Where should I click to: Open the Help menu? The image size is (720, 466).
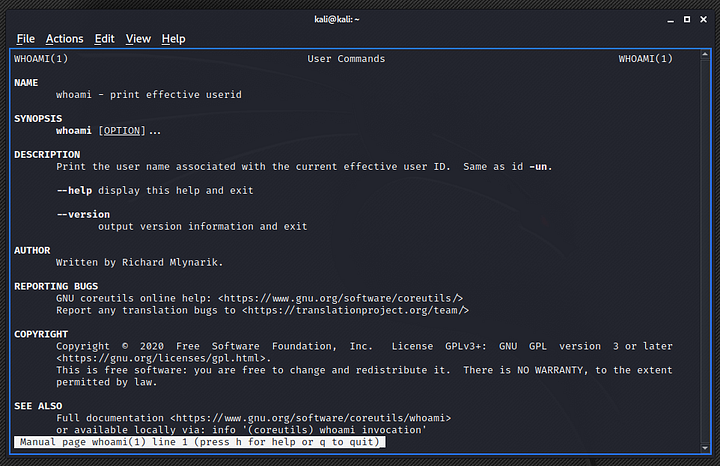click(173, 39)
